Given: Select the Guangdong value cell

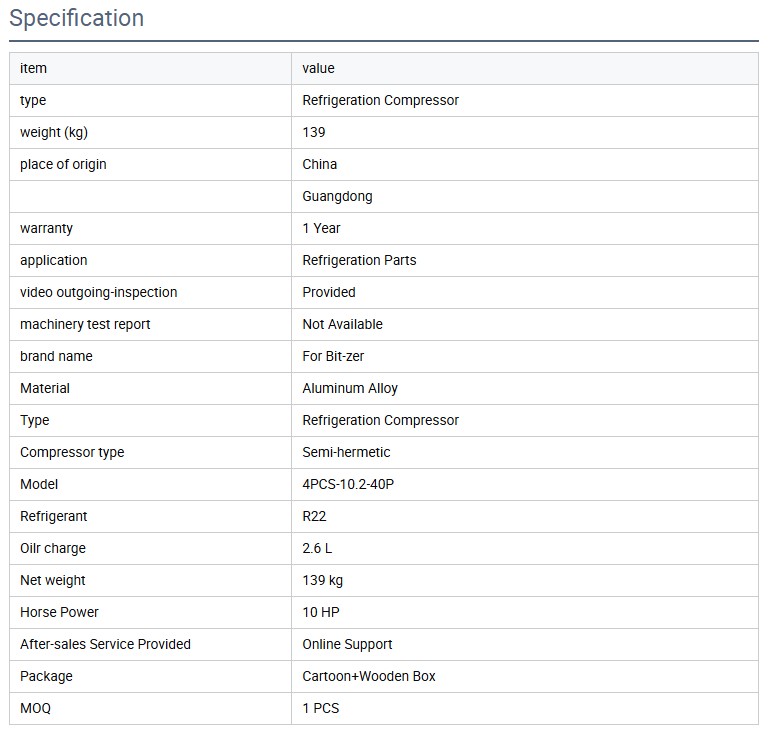Looking at the screenshot, I should coord(337,196).
